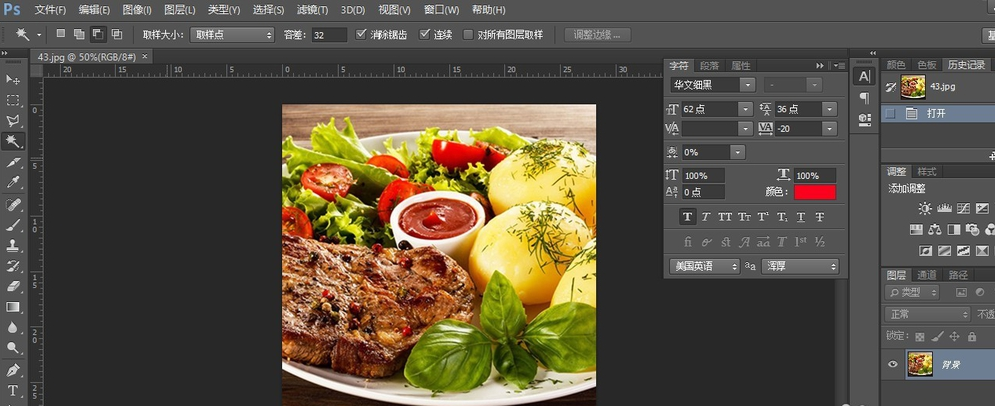995x406 pixels.
Task: Hide the 背景 layer via eye icon
Action: [893, 364]
